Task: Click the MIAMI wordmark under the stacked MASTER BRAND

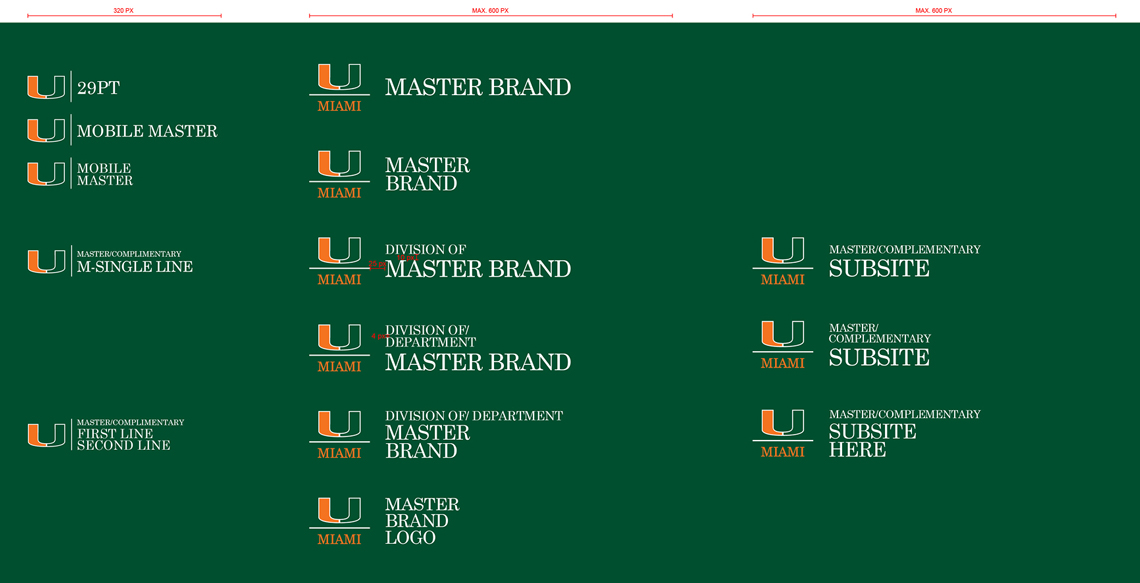Action: coord(339,192)
